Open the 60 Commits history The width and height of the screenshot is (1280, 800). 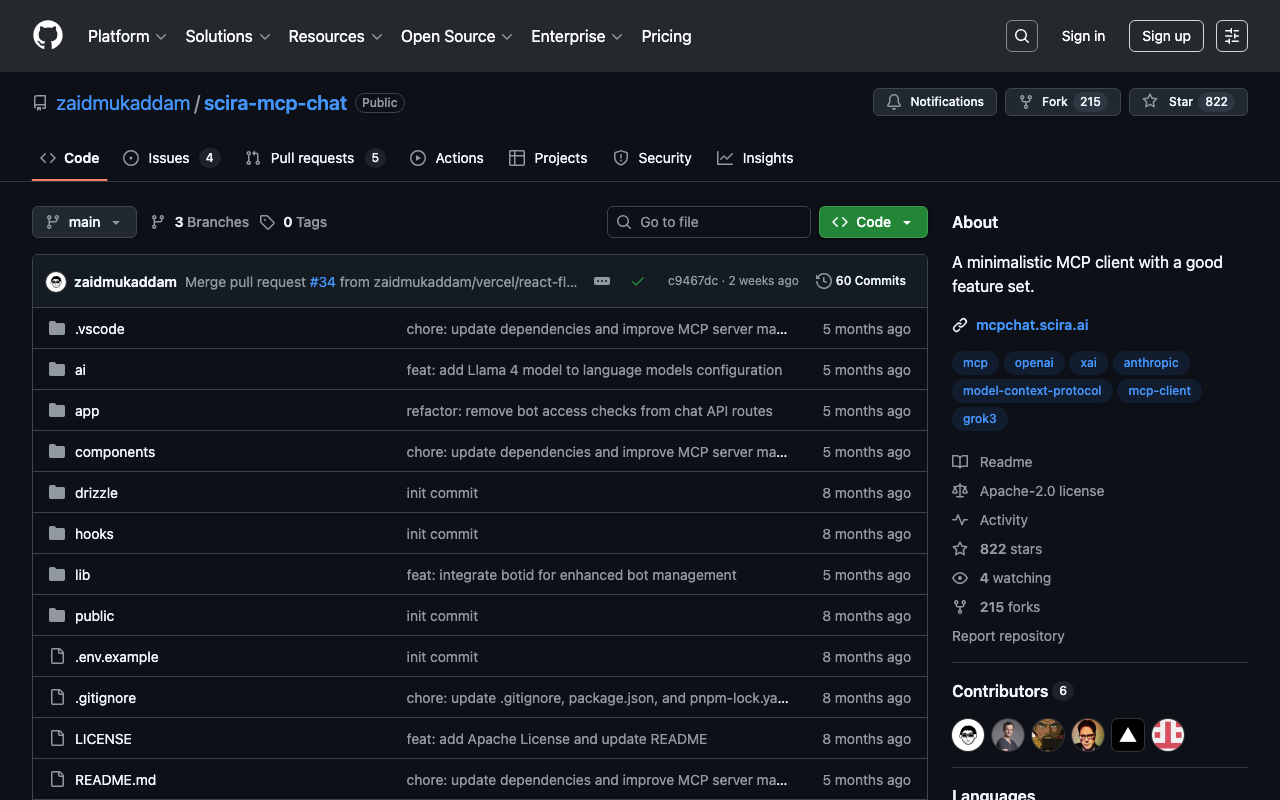[861, 281]
